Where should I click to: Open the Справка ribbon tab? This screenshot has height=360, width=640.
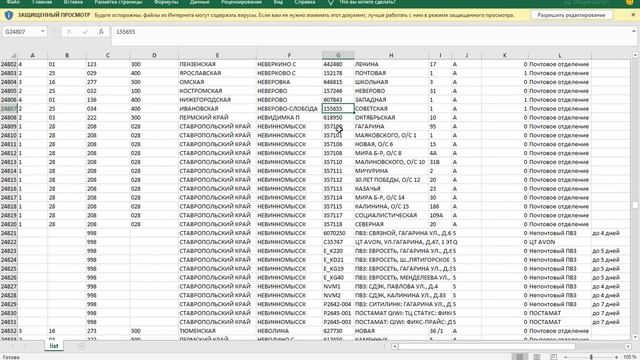(x=304, y=2)
